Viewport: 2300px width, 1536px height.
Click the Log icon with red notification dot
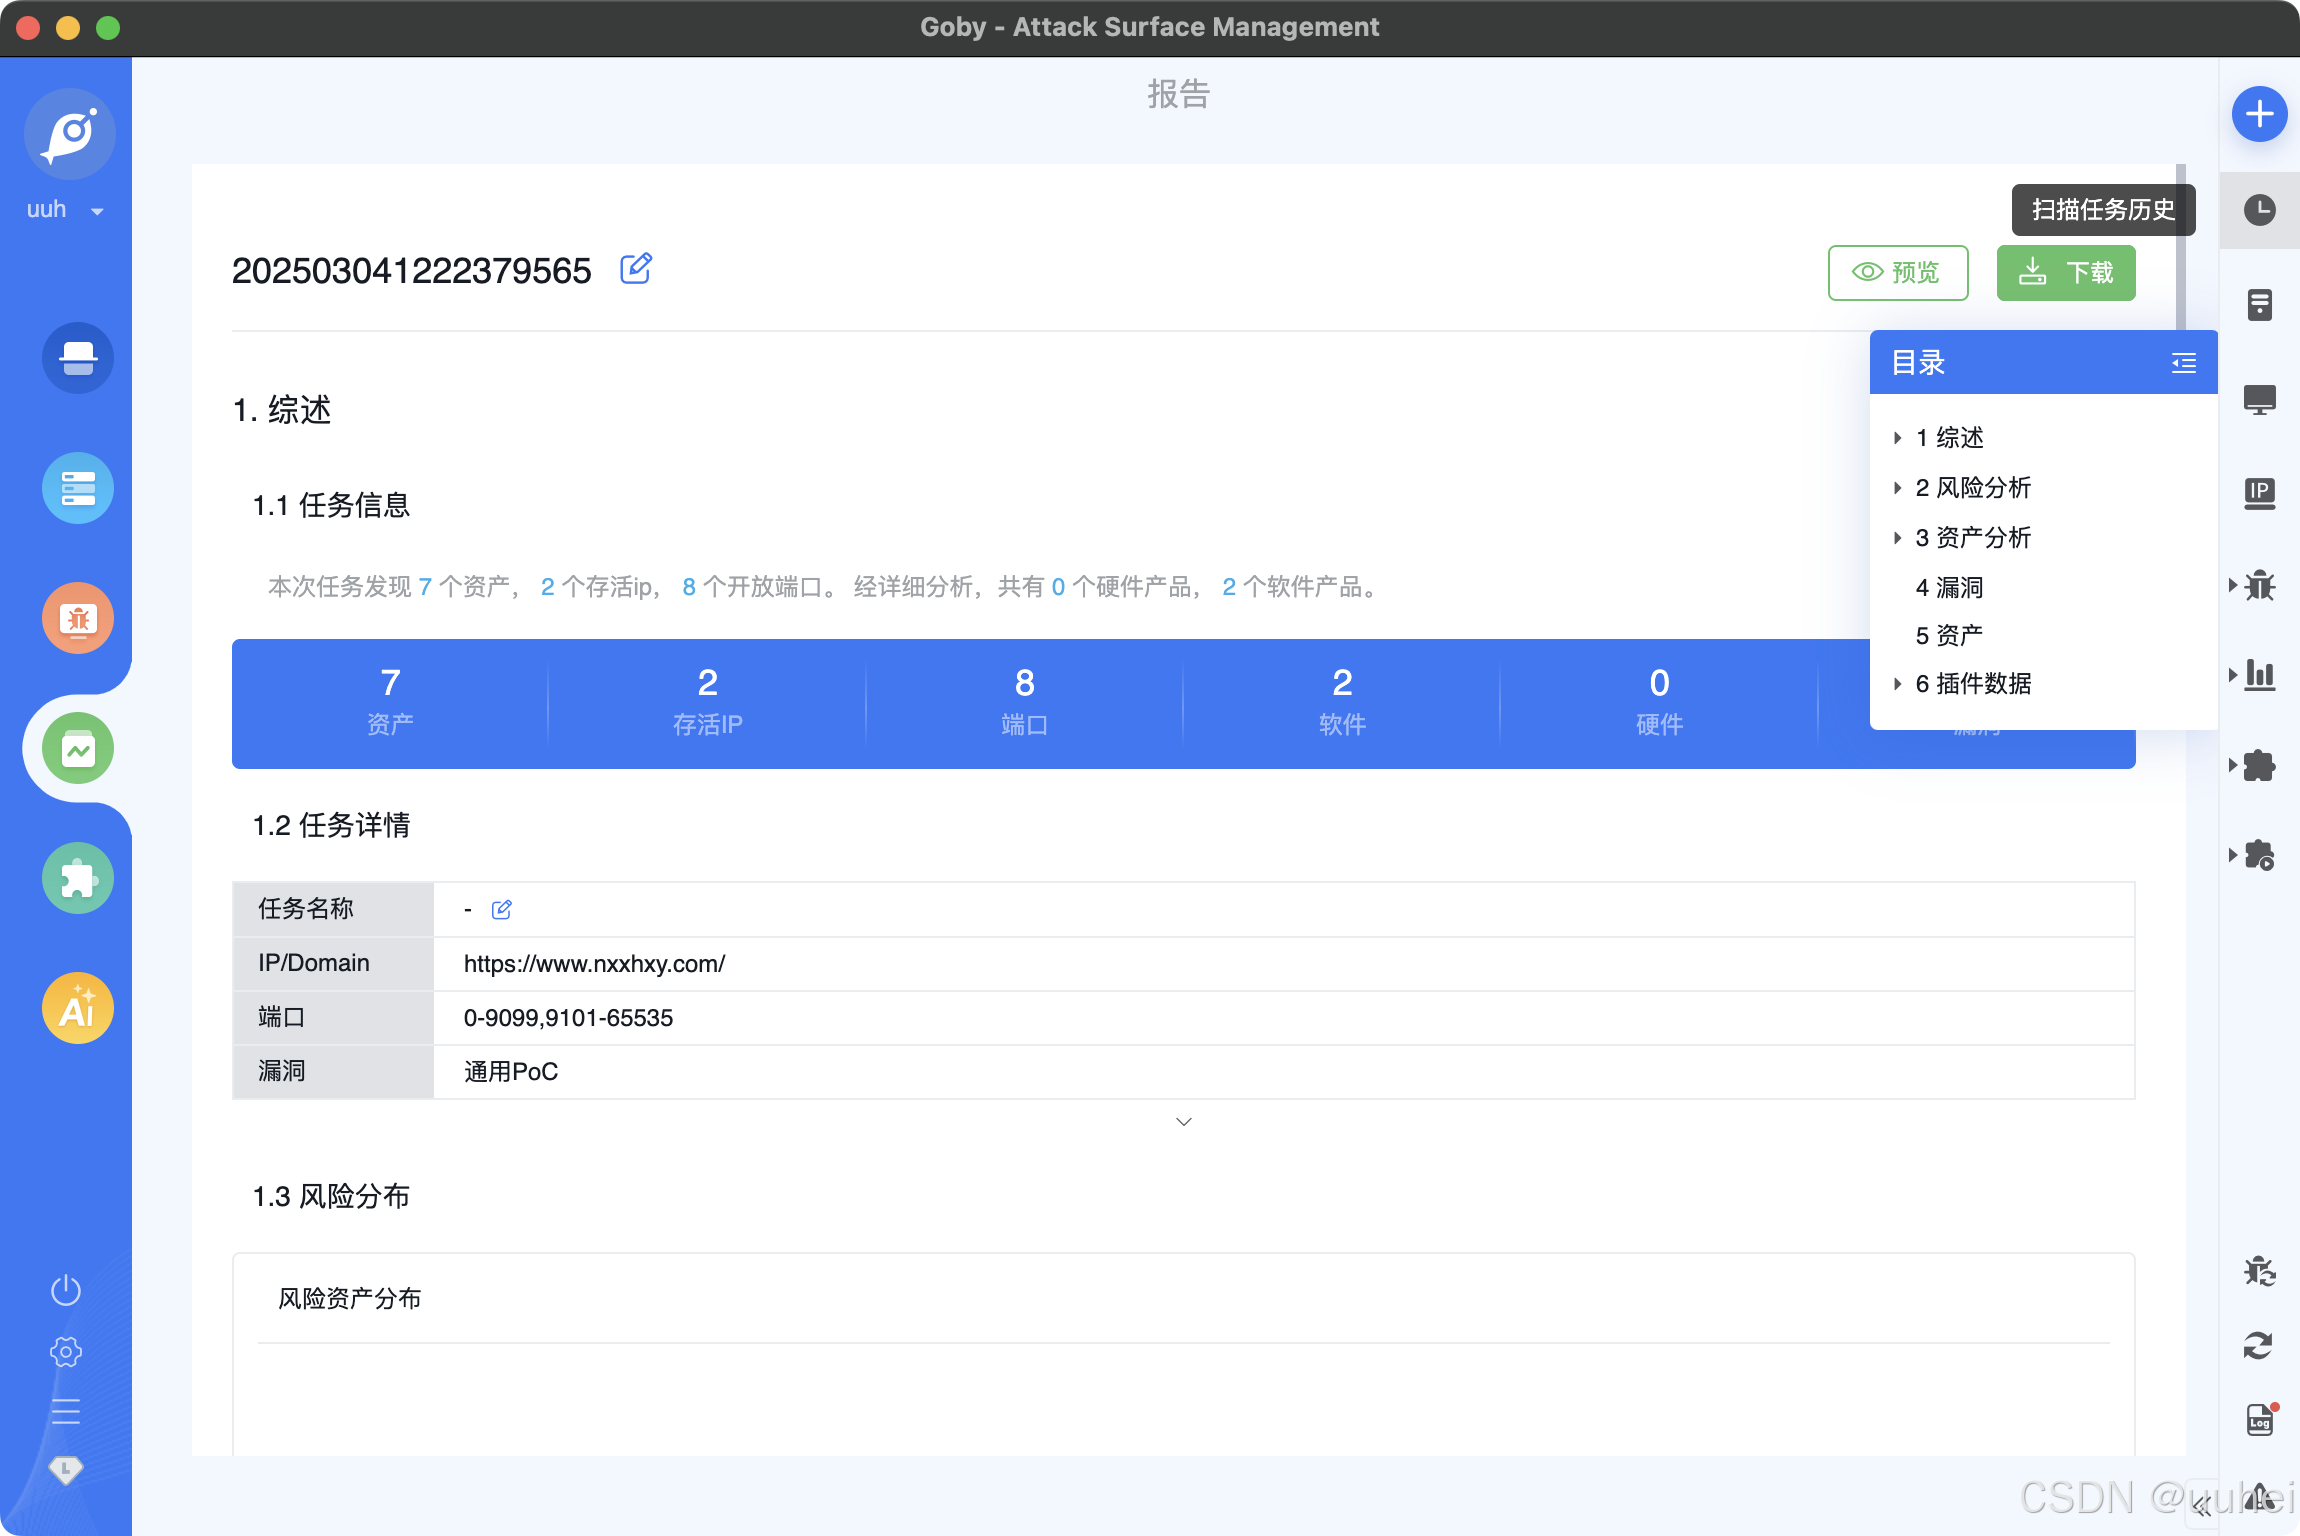(x=2259, y=1420)
